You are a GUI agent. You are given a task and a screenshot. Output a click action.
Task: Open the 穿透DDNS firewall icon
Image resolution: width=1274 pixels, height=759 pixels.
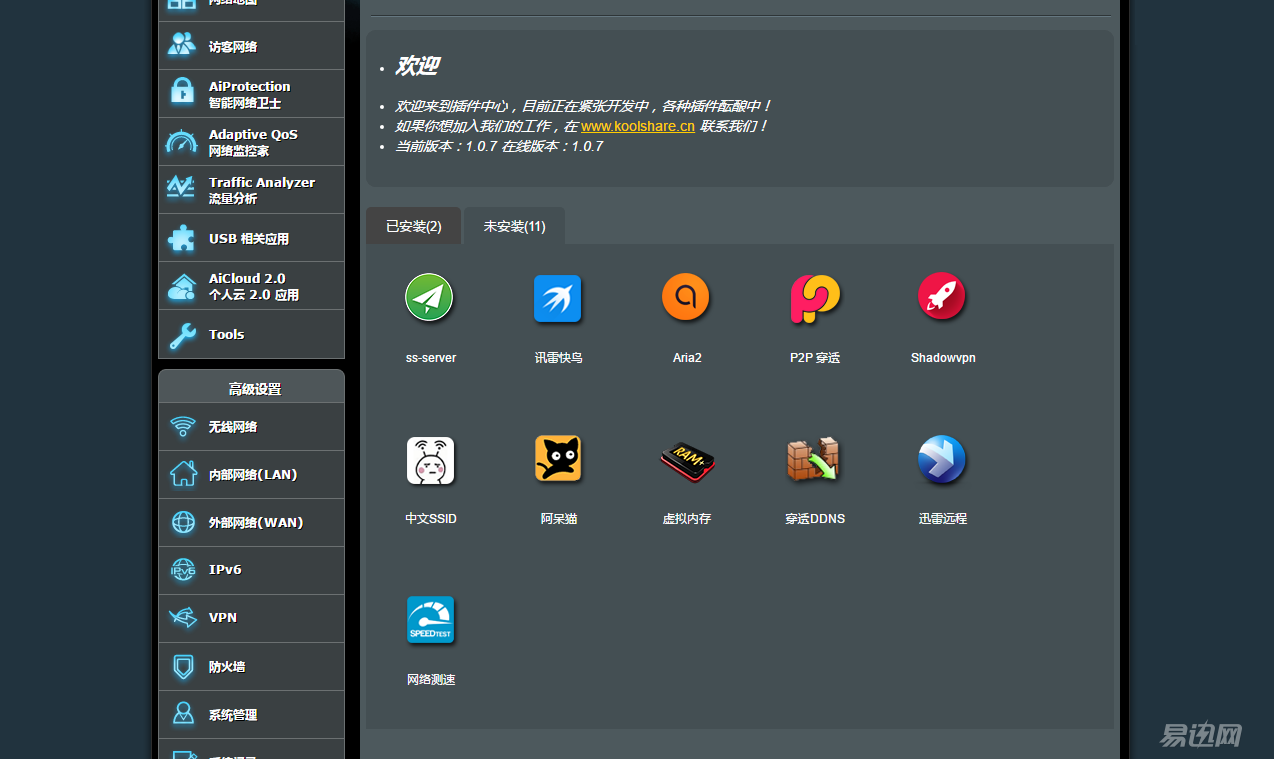tap(814, 460)
